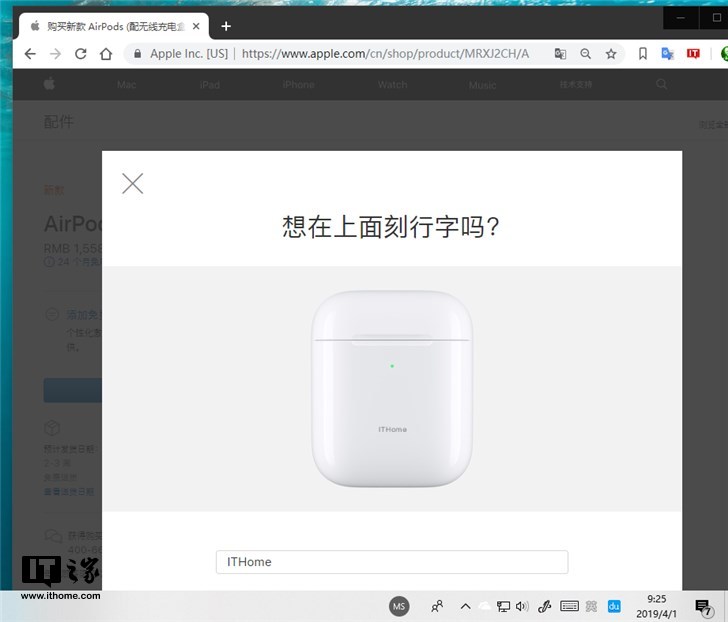Open the bookmarks ribbon icon
The image size is (728, 622).
(643, 54)
